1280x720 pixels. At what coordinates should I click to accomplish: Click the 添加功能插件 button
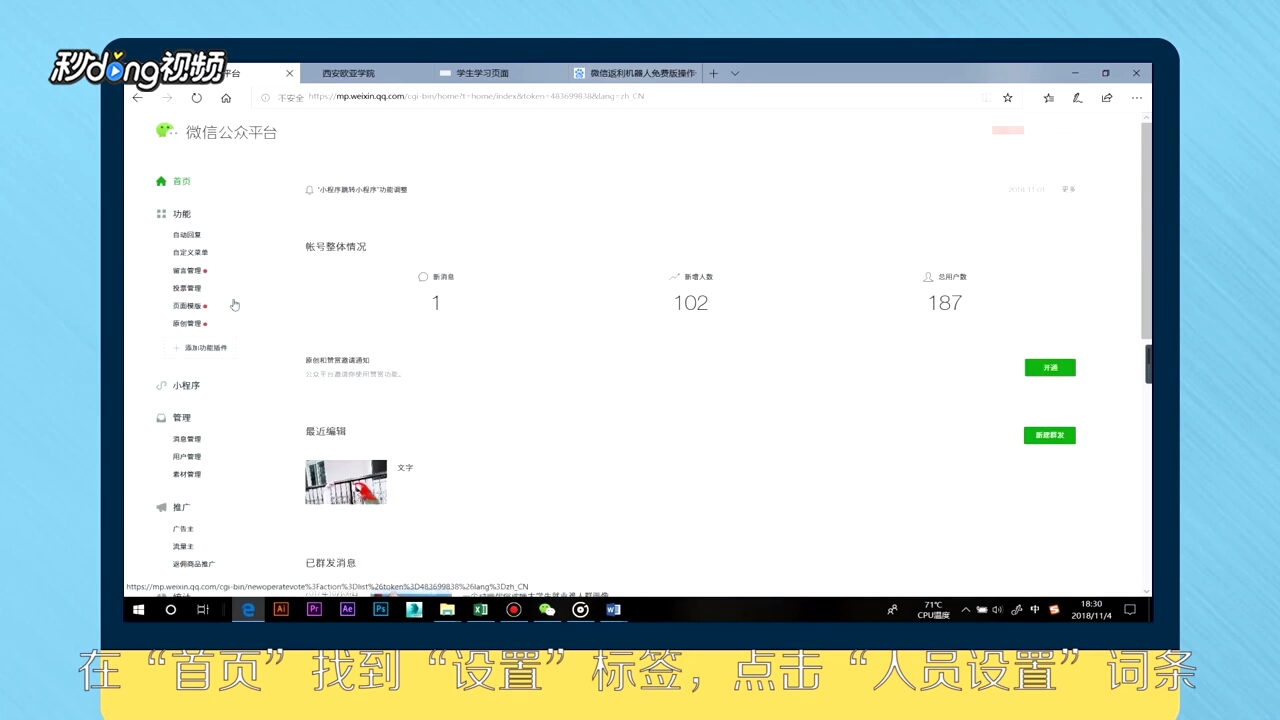point(200,348)
